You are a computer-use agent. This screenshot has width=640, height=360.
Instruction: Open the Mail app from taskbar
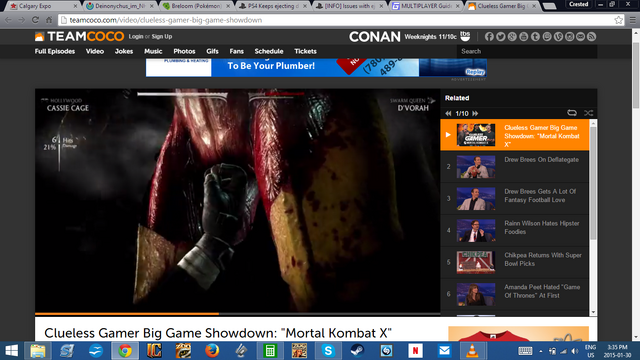click(444, 351)
